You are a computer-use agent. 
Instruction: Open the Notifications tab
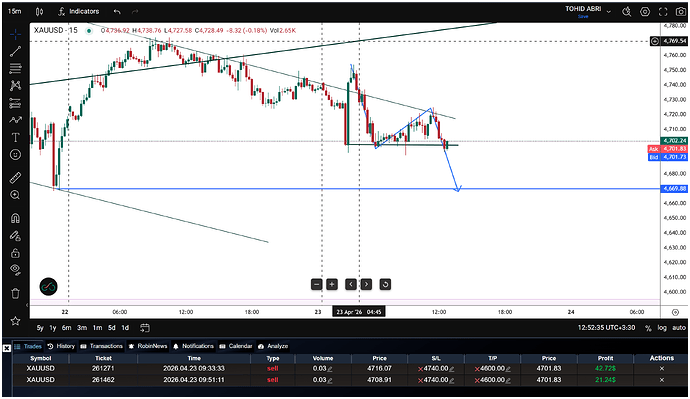(194, 346)
